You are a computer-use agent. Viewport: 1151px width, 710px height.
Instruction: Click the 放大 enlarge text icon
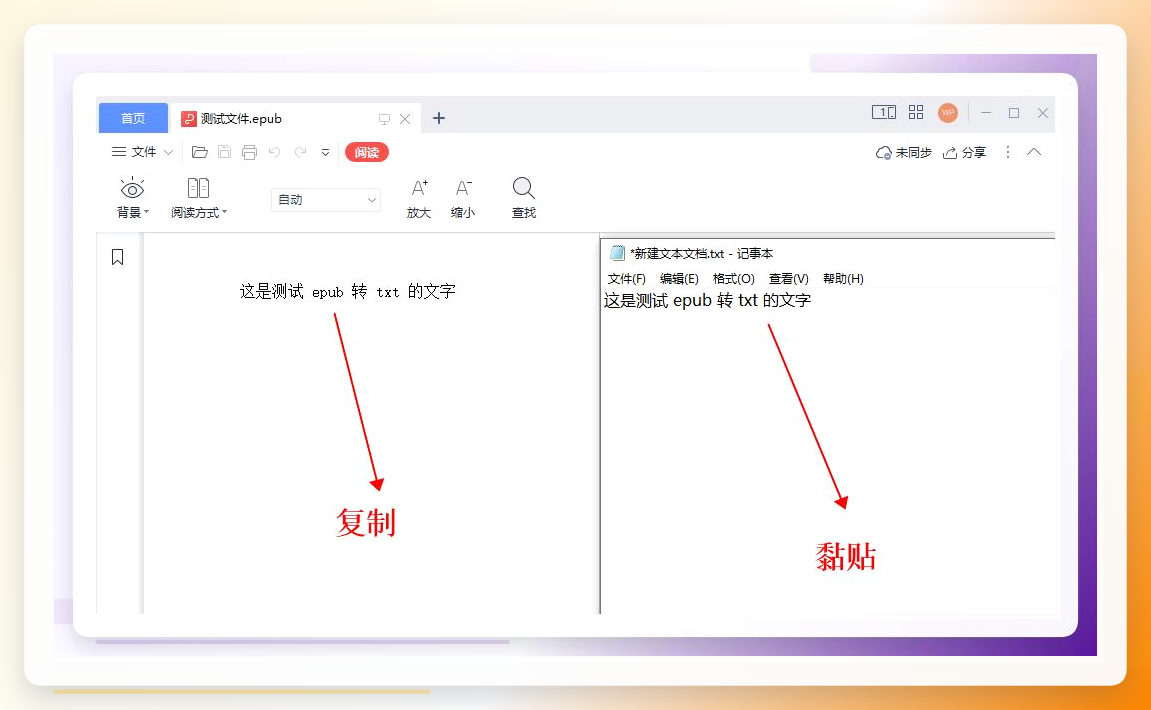419,189
